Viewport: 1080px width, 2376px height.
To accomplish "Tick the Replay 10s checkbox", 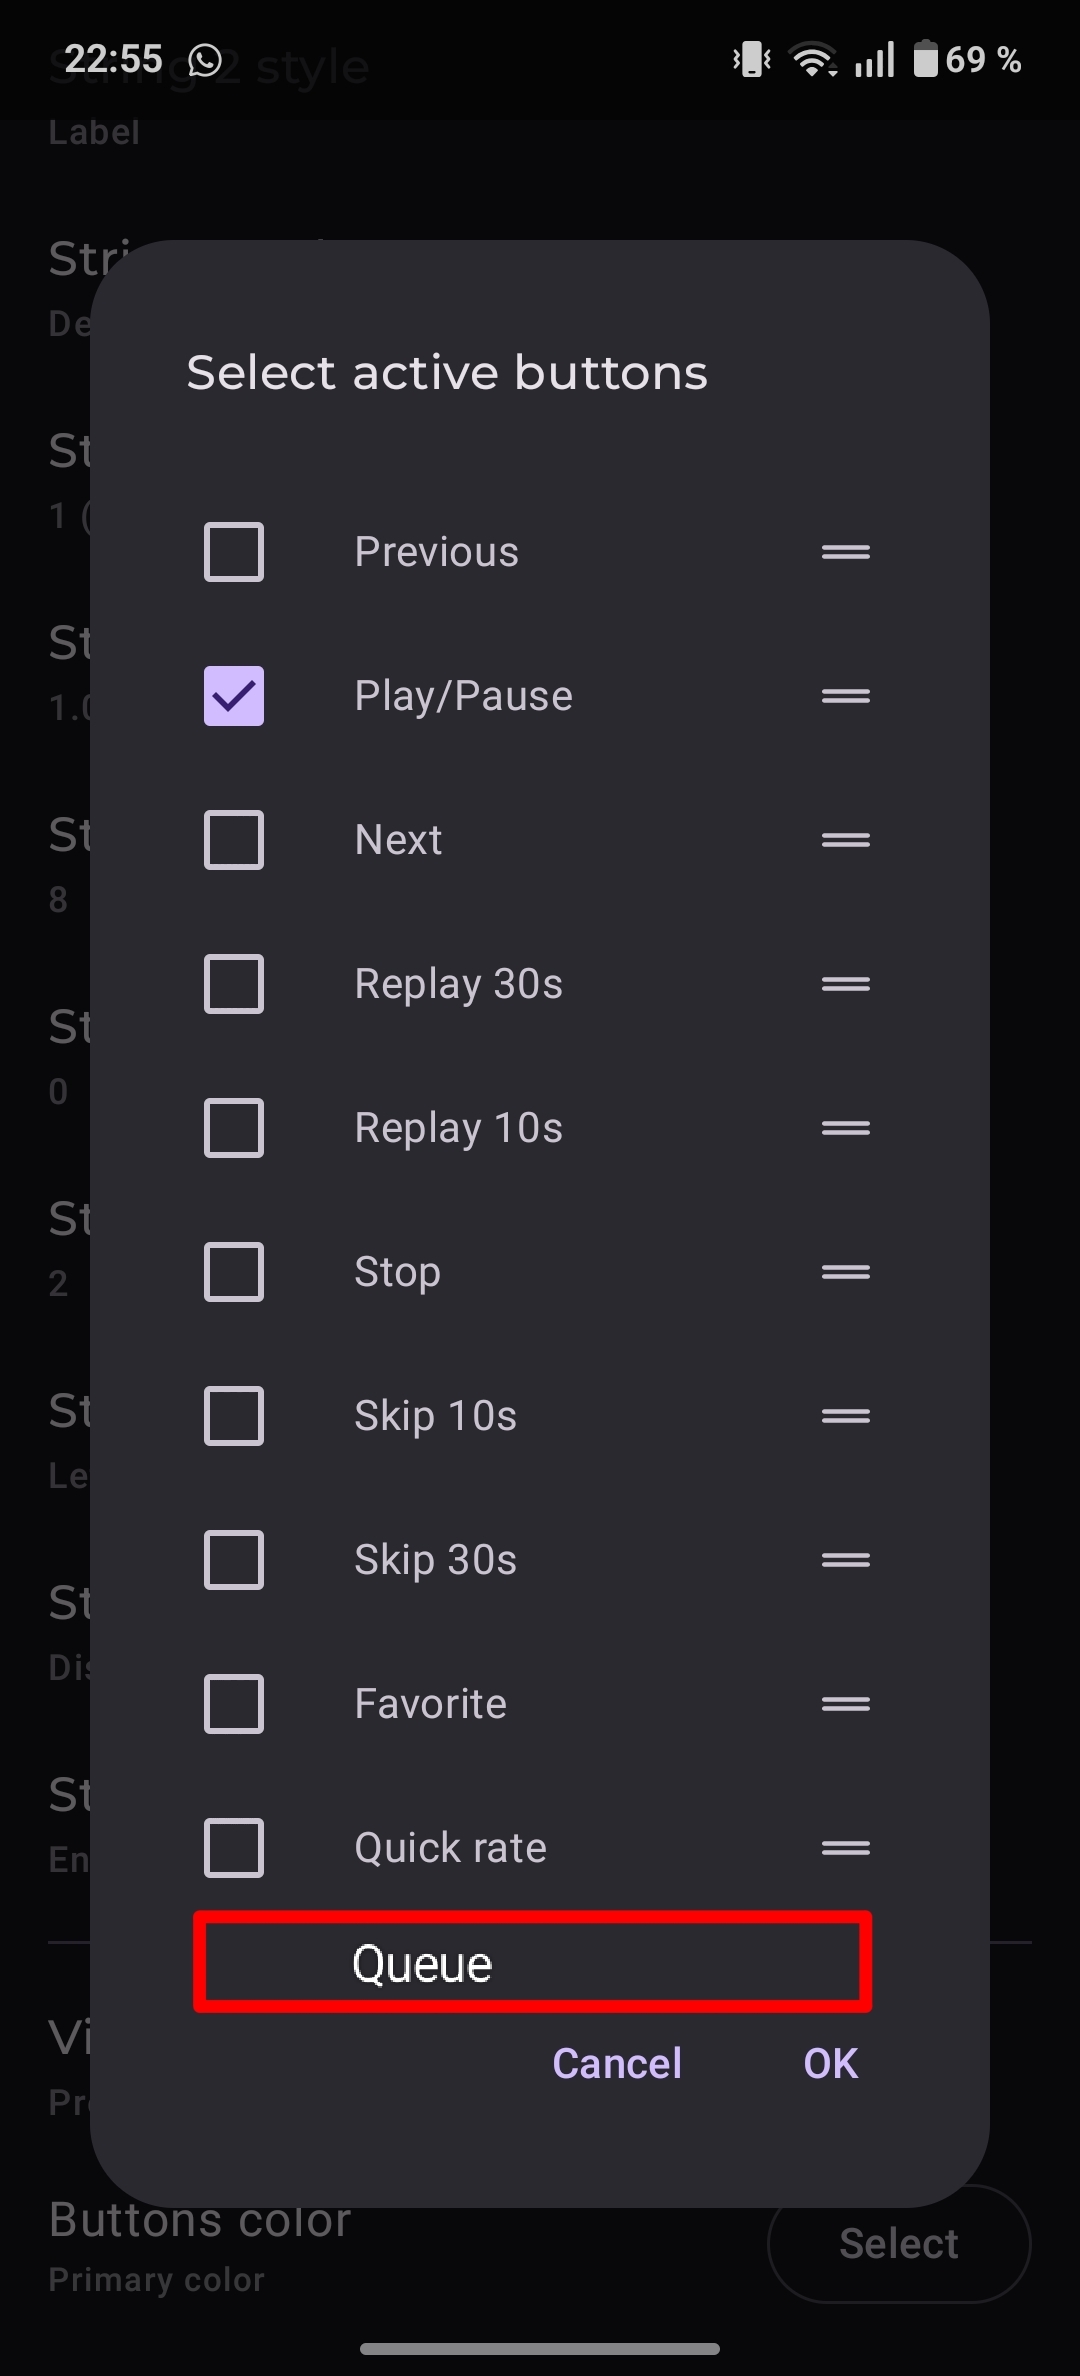I will 234,1128.
